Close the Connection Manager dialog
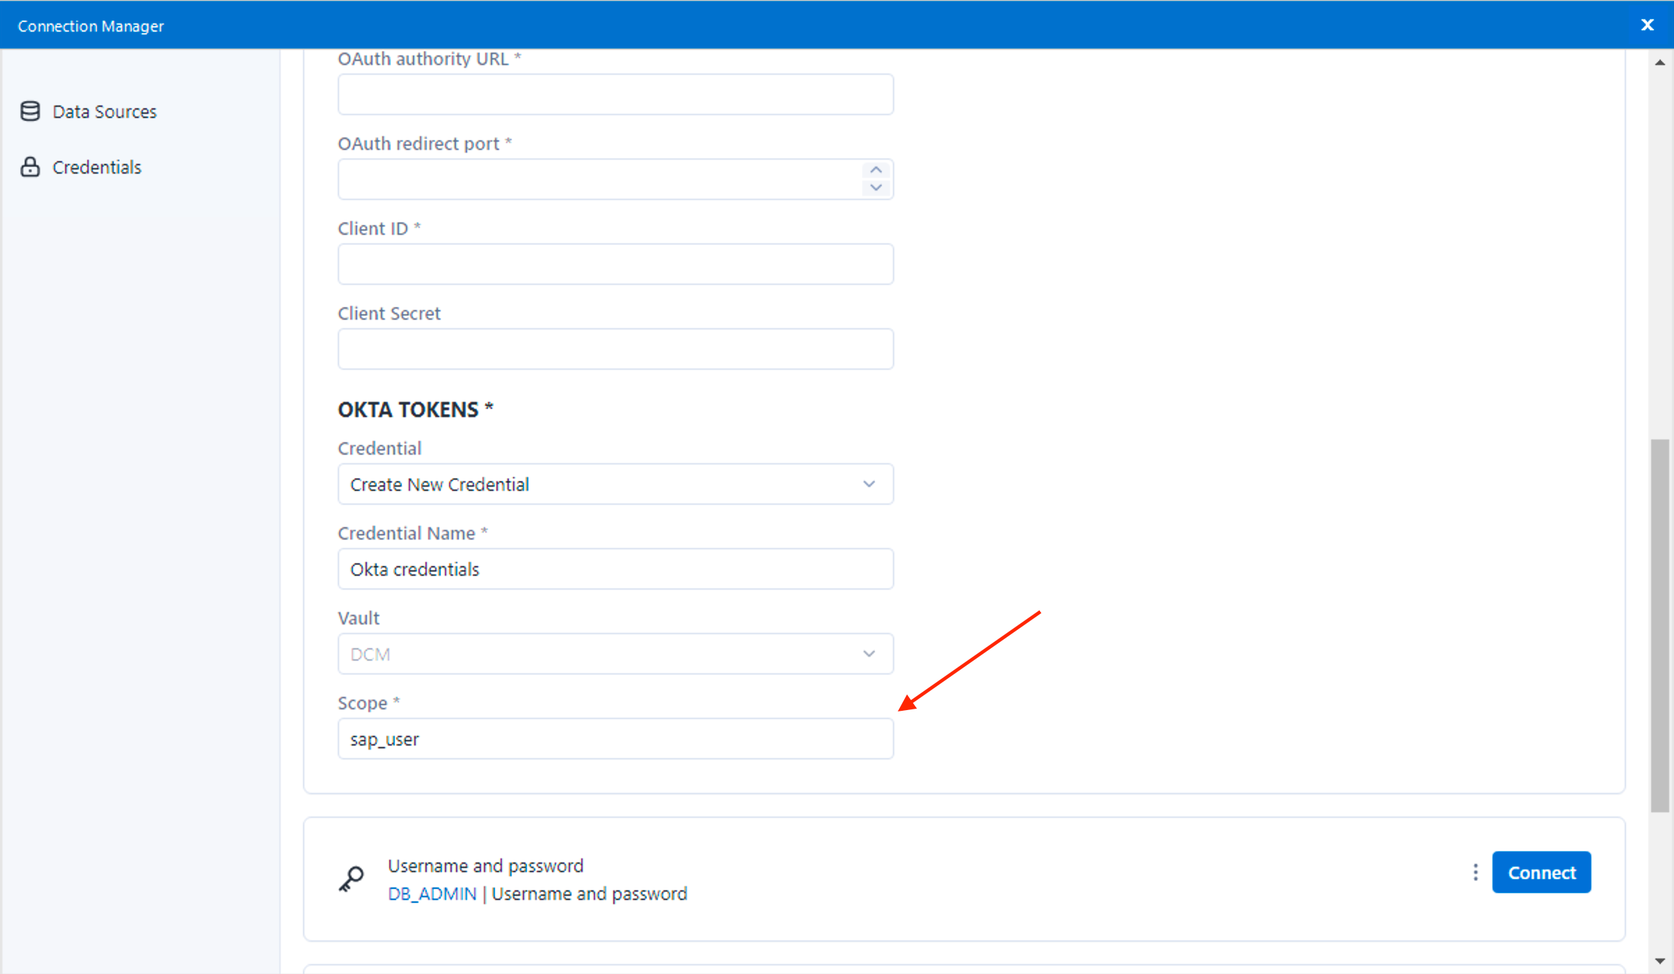 [x=1647, y=25]
